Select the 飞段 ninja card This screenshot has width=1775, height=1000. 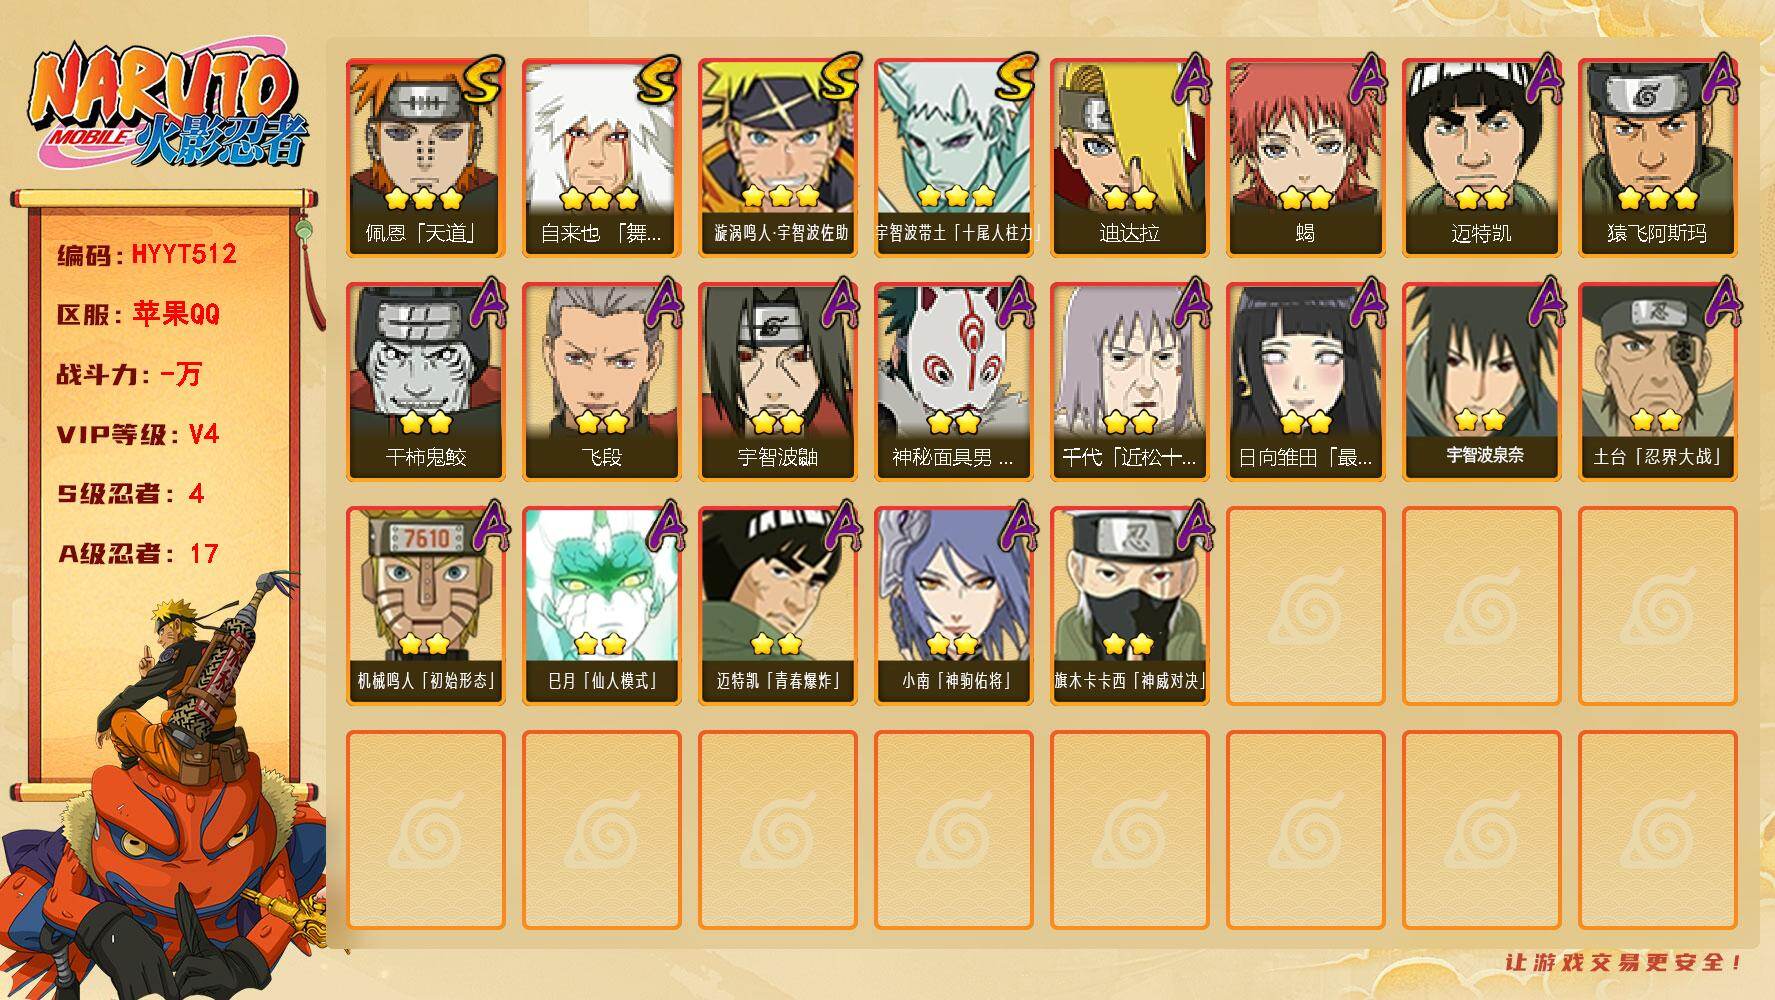[x=601, y=381]
